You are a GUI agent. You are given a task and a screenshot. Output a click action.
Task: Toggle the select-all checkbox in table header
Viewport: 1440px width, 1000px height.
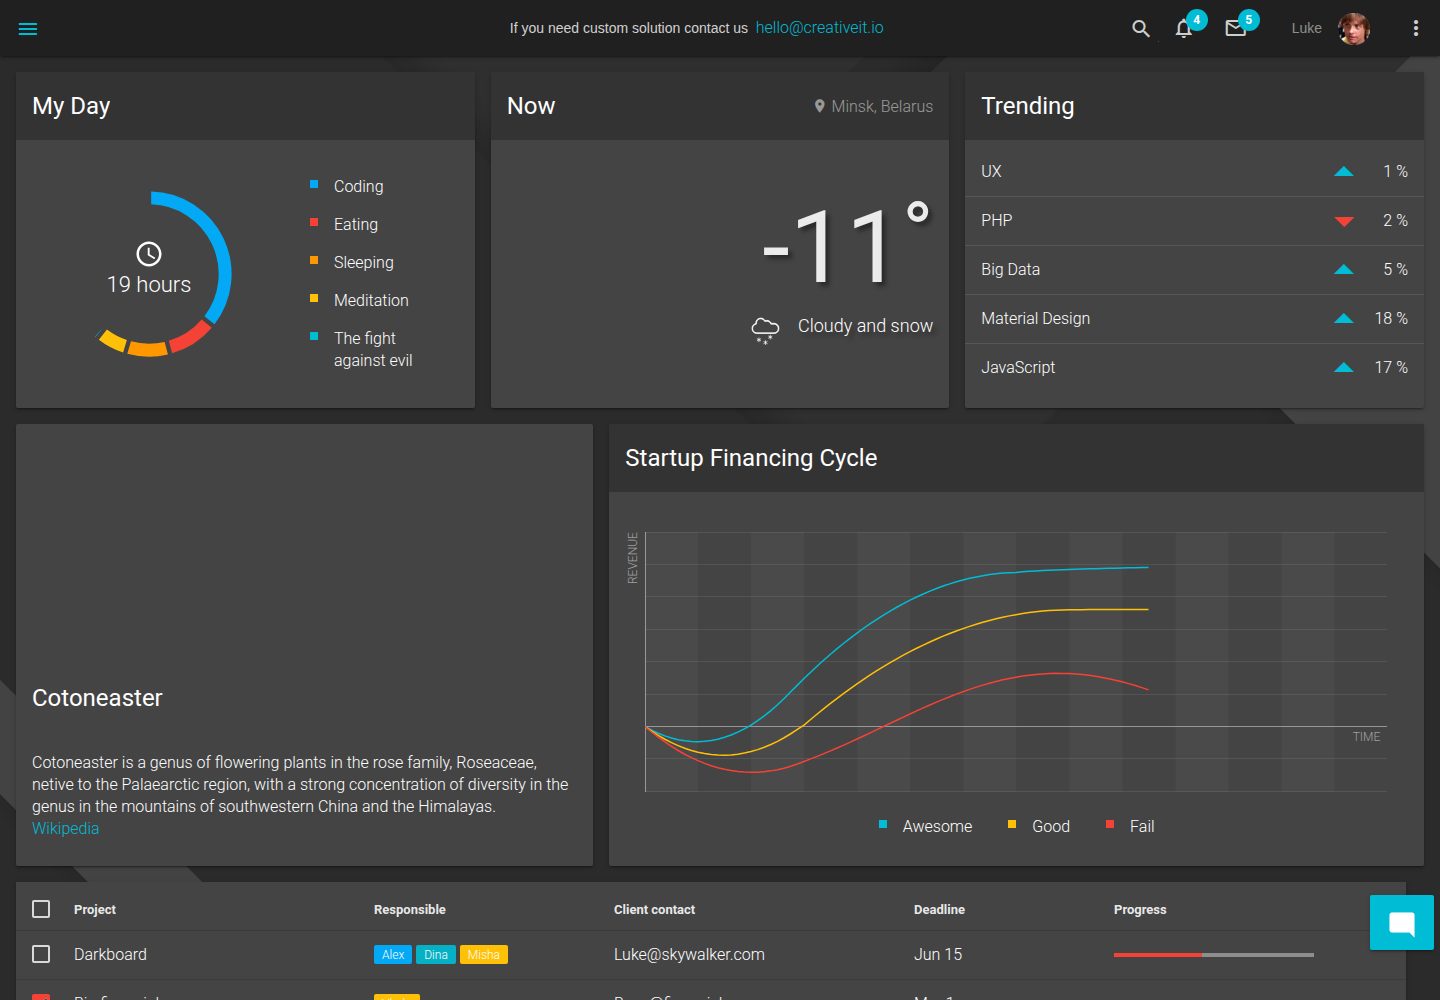41,909
